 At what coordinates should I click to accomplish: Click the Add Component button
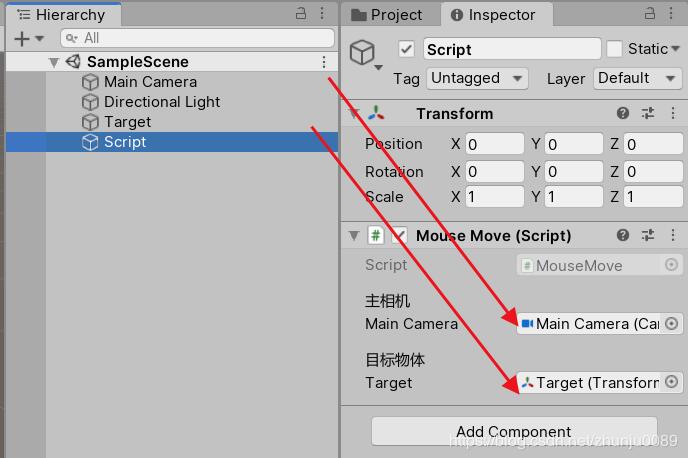514,431
